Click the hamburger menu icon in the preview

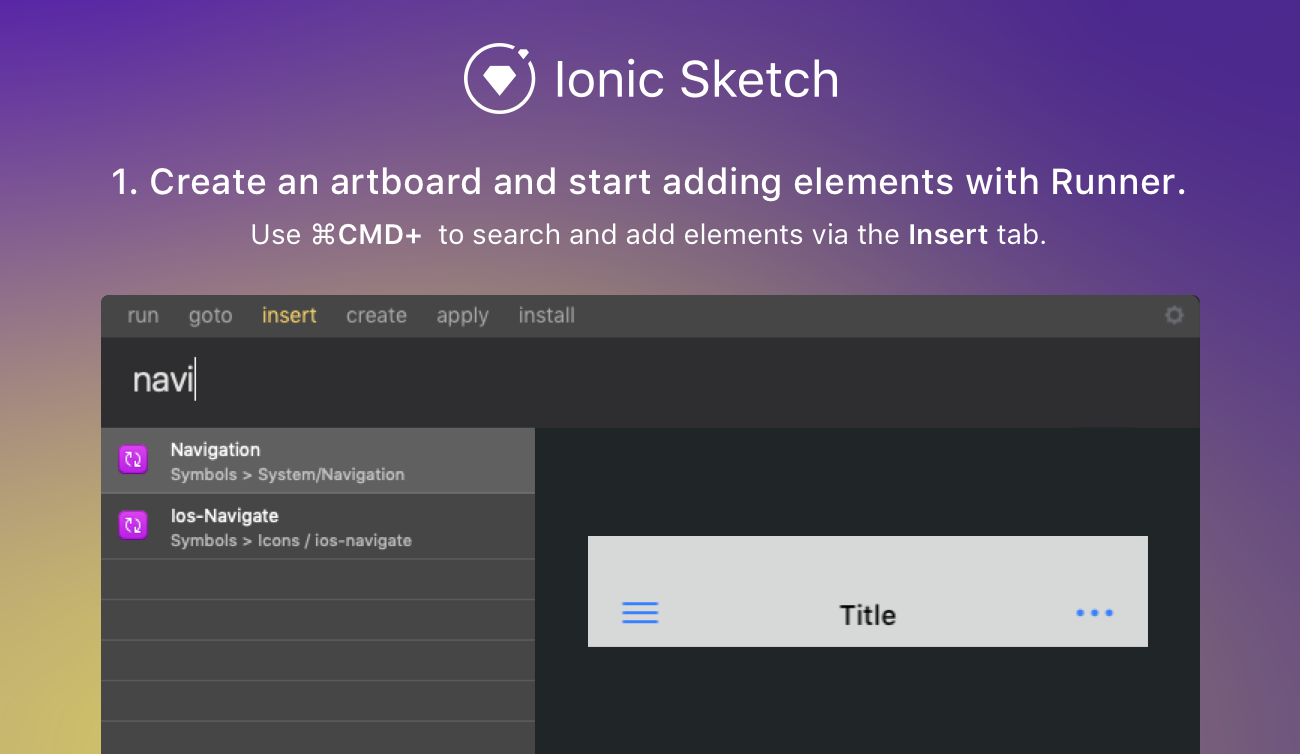tap(641, 612)
